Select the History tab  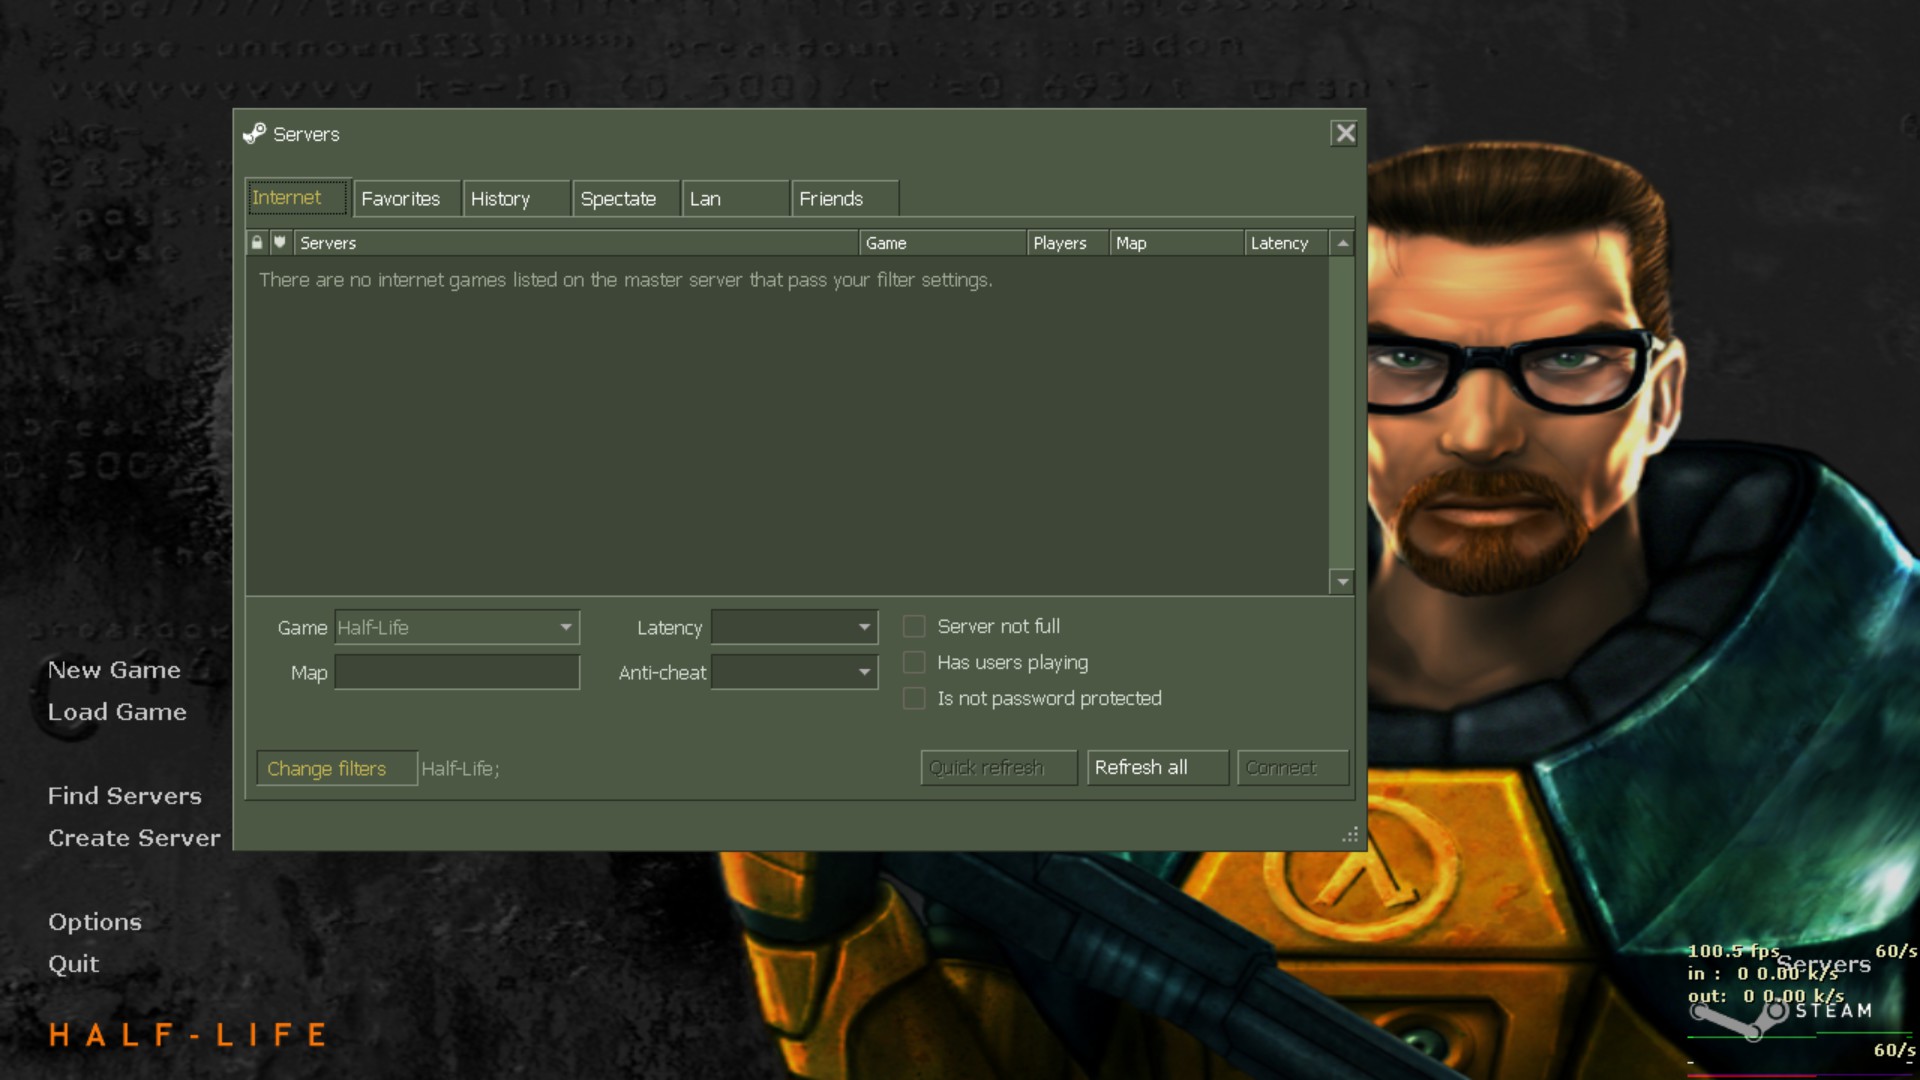coord(517,199)
